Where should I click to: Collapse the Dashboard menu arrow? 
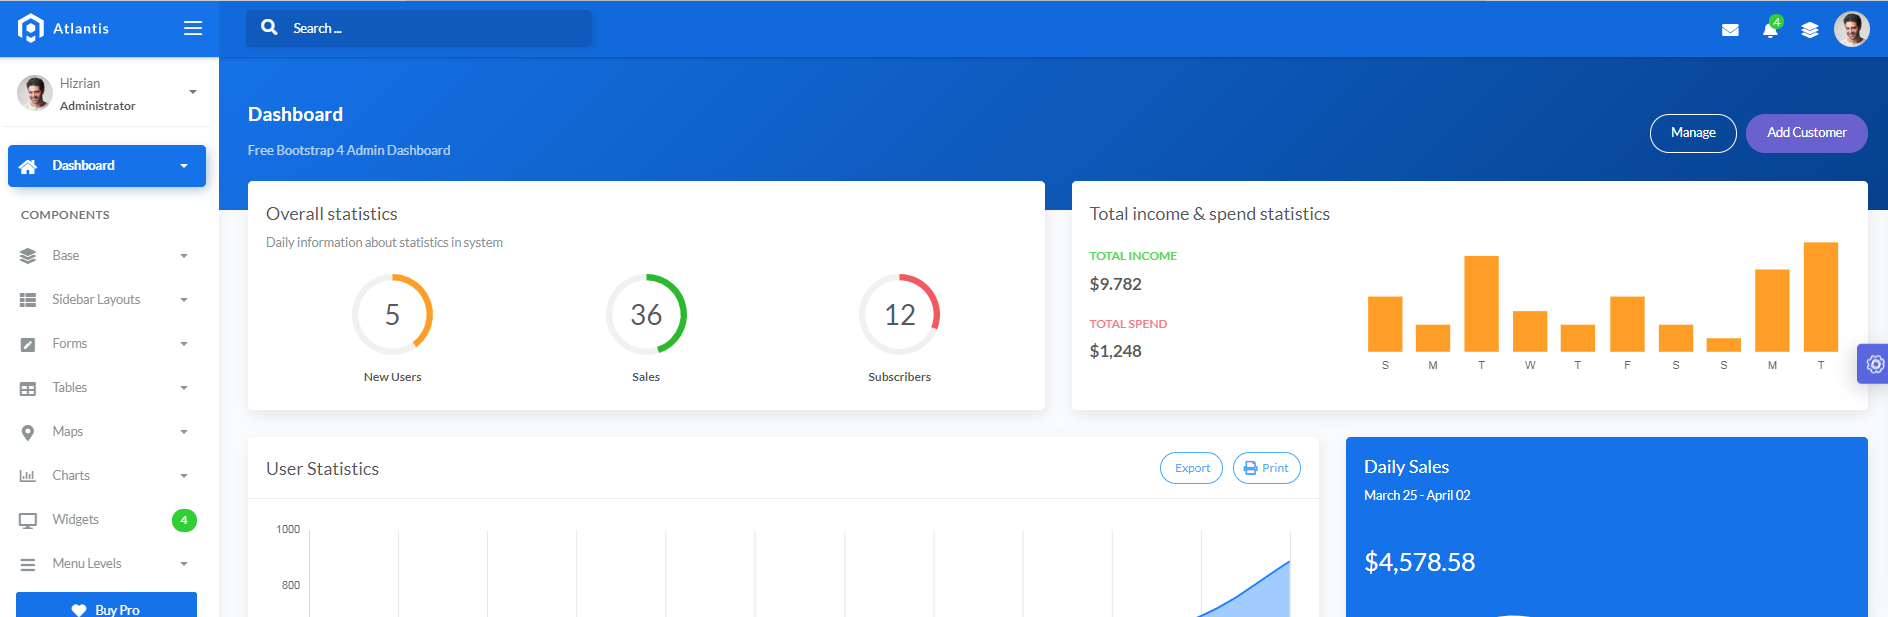tap(184, 166)
